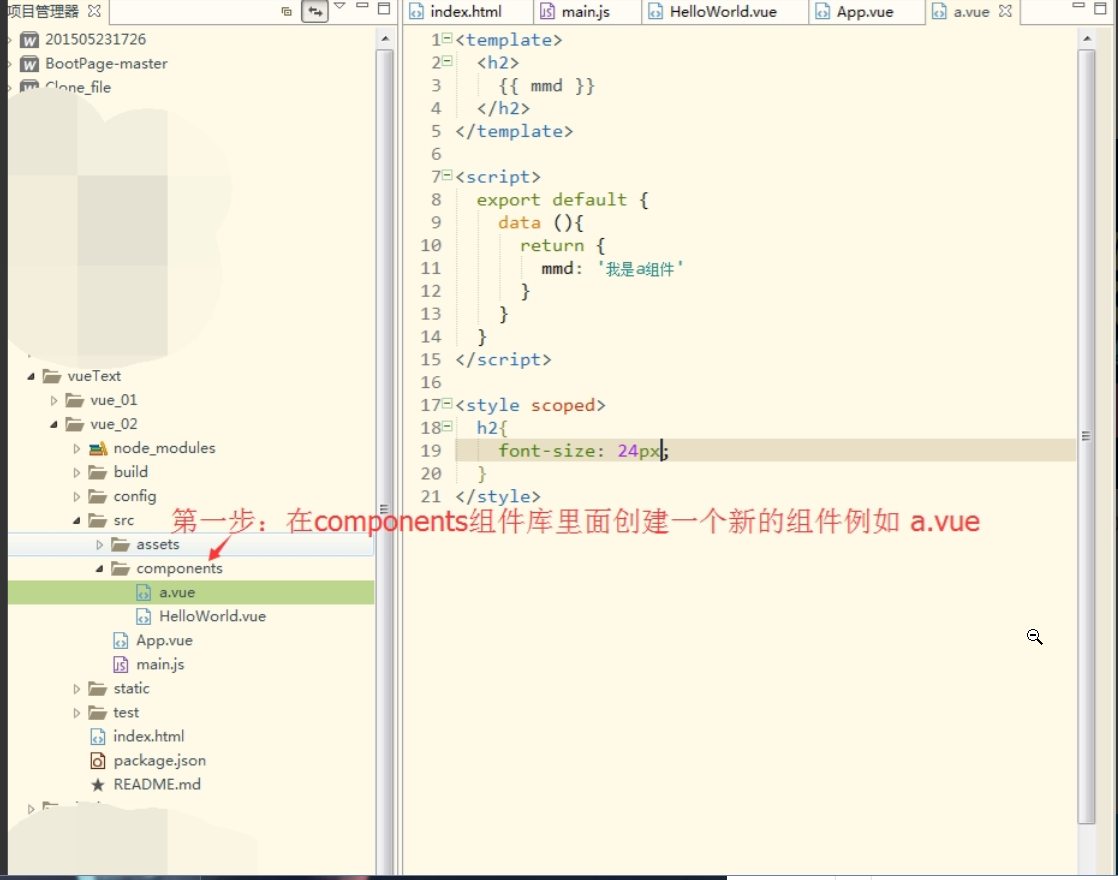1118x880 pixels.
Task: Collapse the src folder
Action: 76,521
